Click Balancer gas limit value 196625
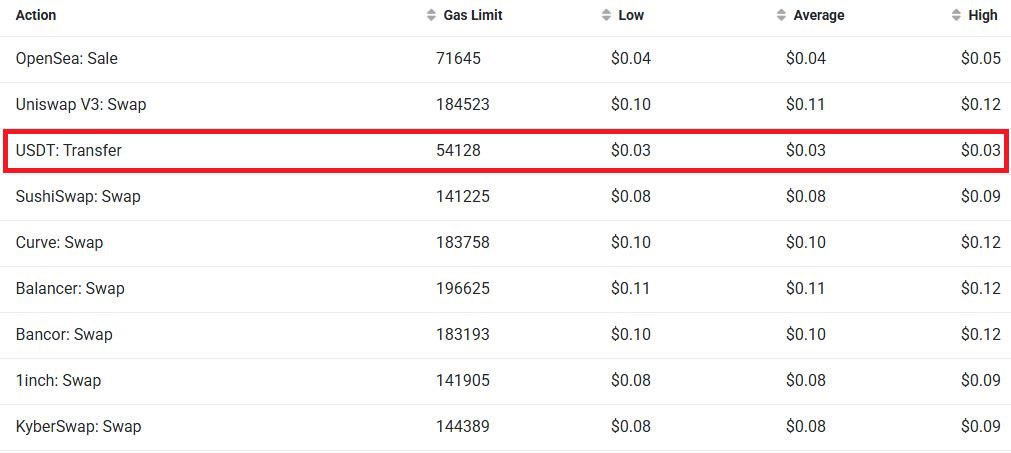The width and height of the screenshot is (1011, 453). tap(462, 289)
